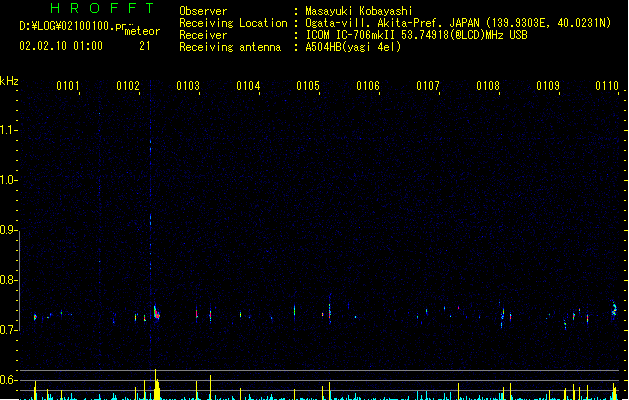Click the meteor echo near marker 0110
Screen dimensions: 629x400
(614, 309)
